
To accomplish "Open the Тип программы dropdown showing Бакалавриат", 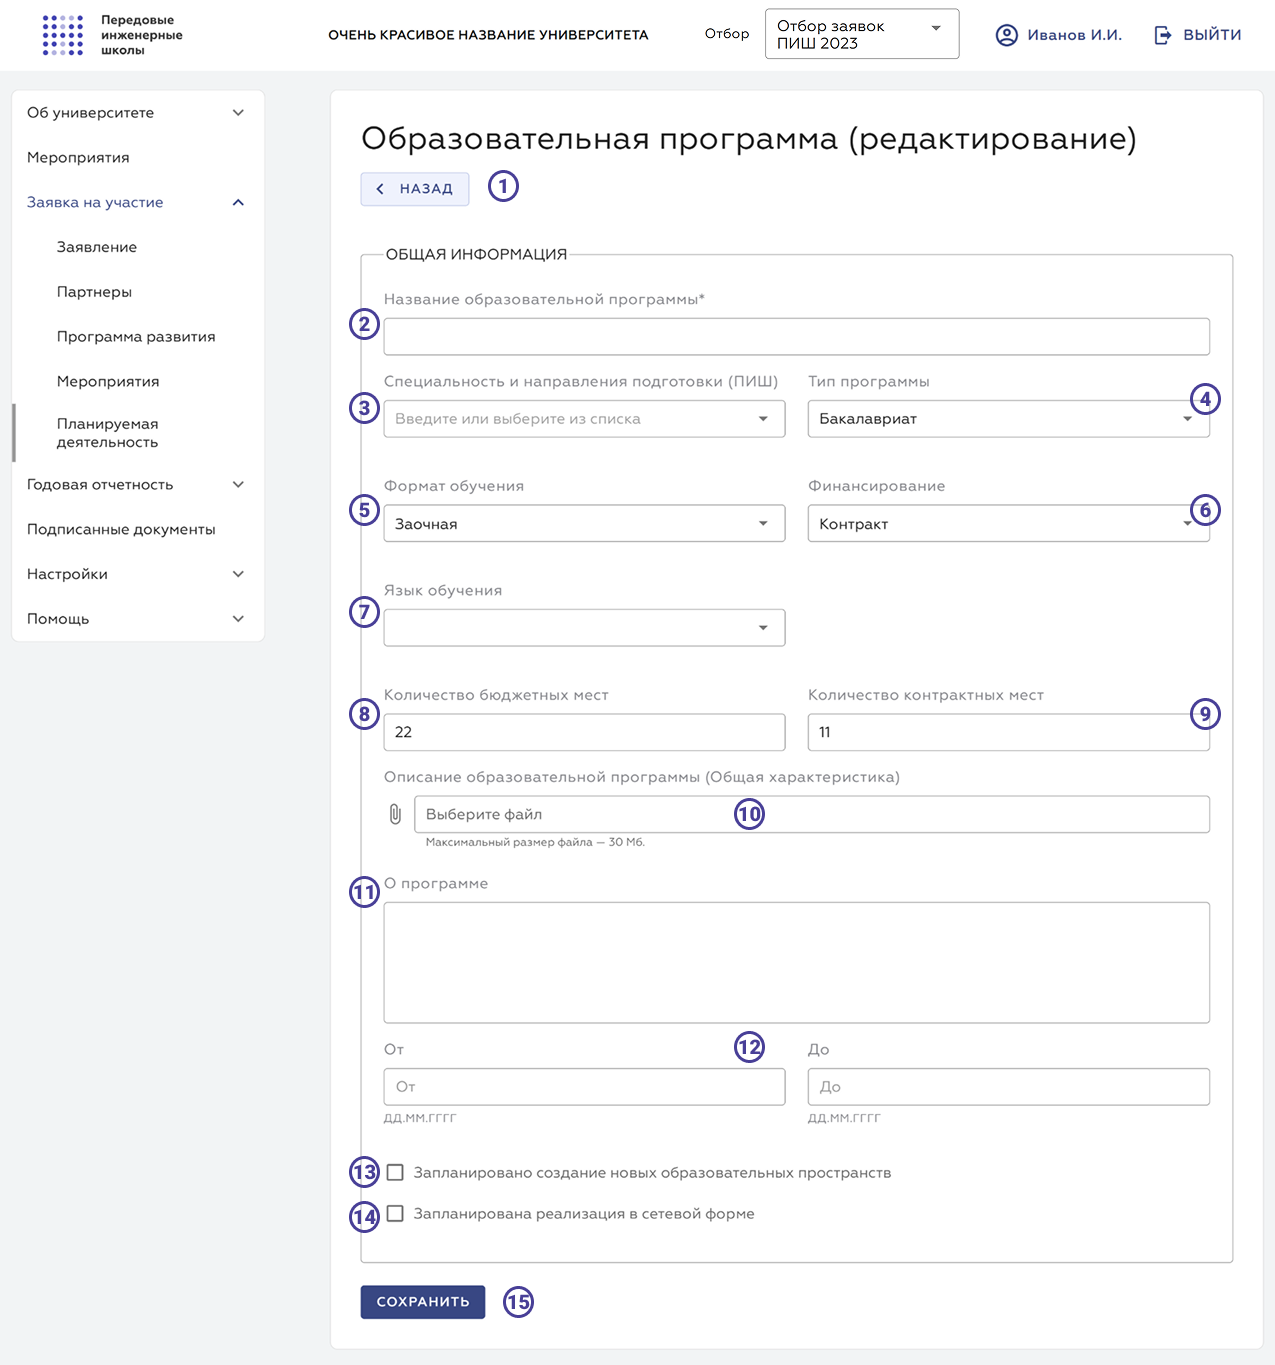I will 1008,419.
